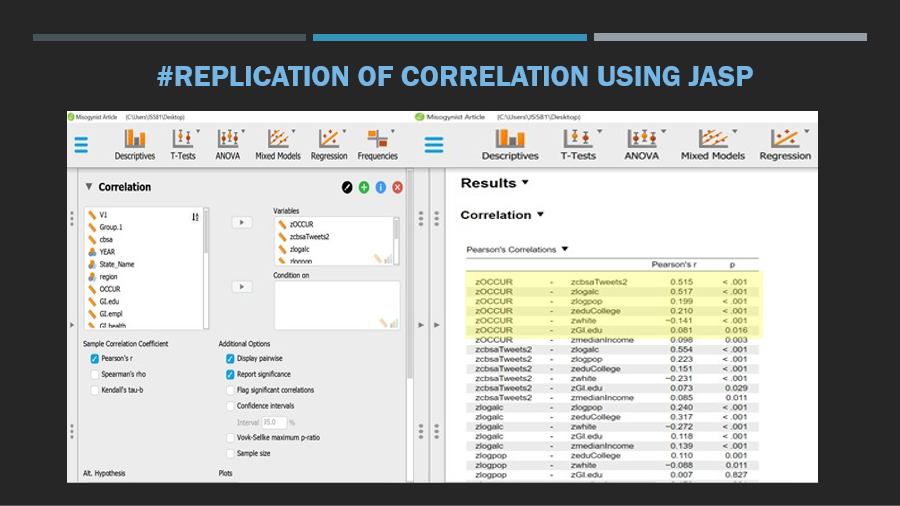Open the Results dropdown arrow
The image size is (900, 506).
click(525, 183)
